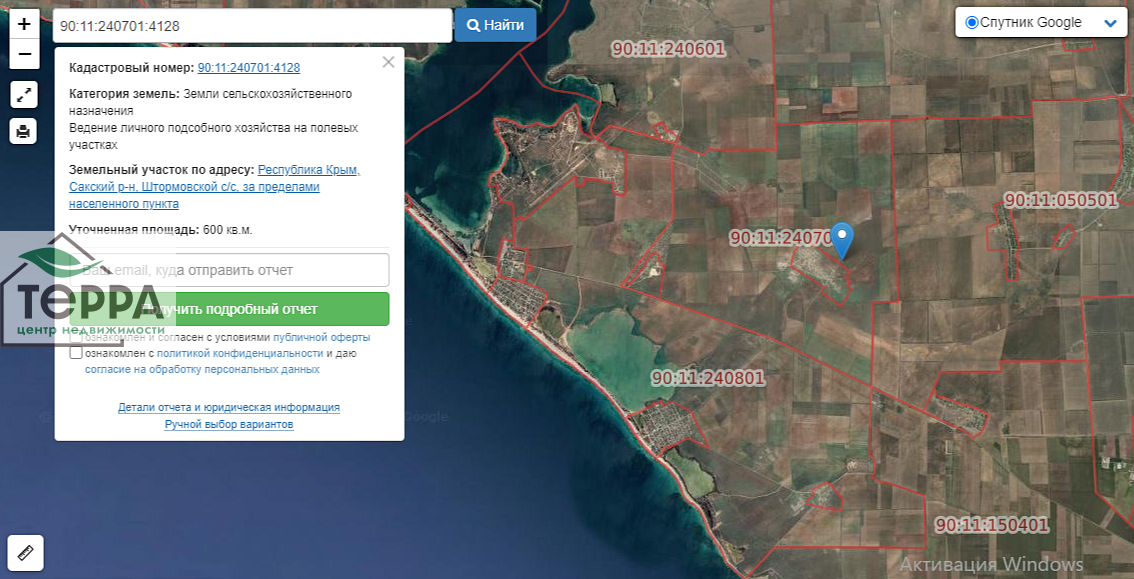
Task: Open the ruler measurement tool
Action: [25, 550]
